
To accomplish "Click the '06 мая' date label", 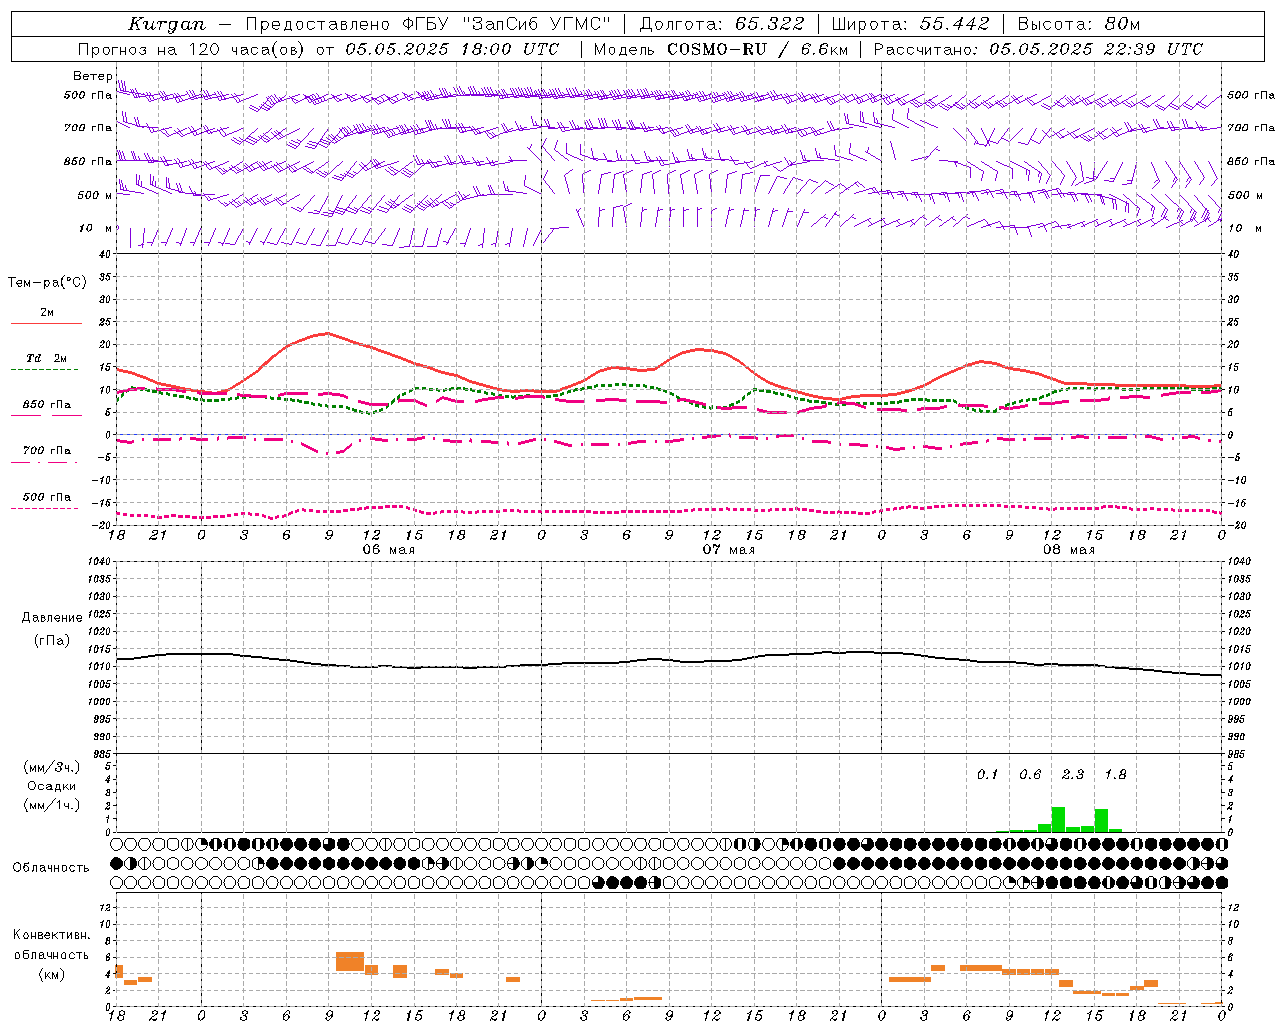I will (x=388, y=550).
